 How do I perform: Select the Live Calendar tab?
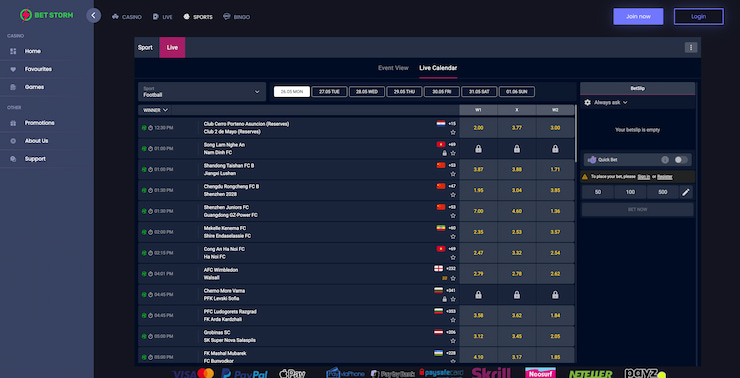[x=438, y=68]
